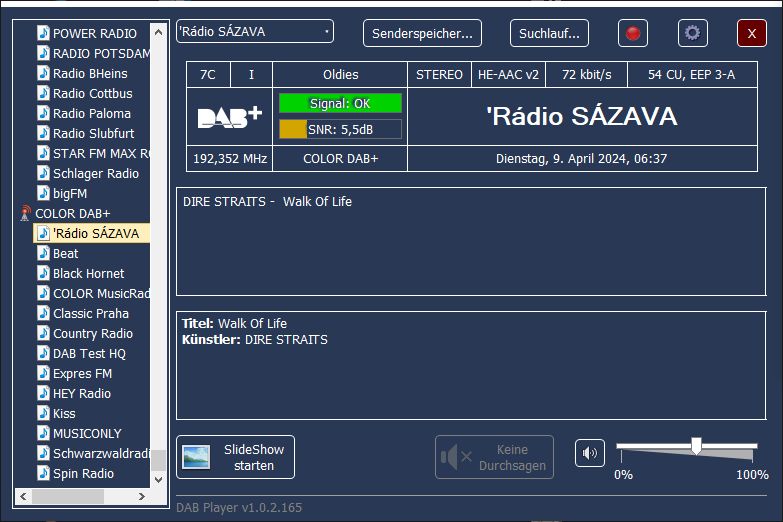The width and height of the screenshot is (783, 522).
Task: Select Black Hornet station
Action: tap(88, 273)
